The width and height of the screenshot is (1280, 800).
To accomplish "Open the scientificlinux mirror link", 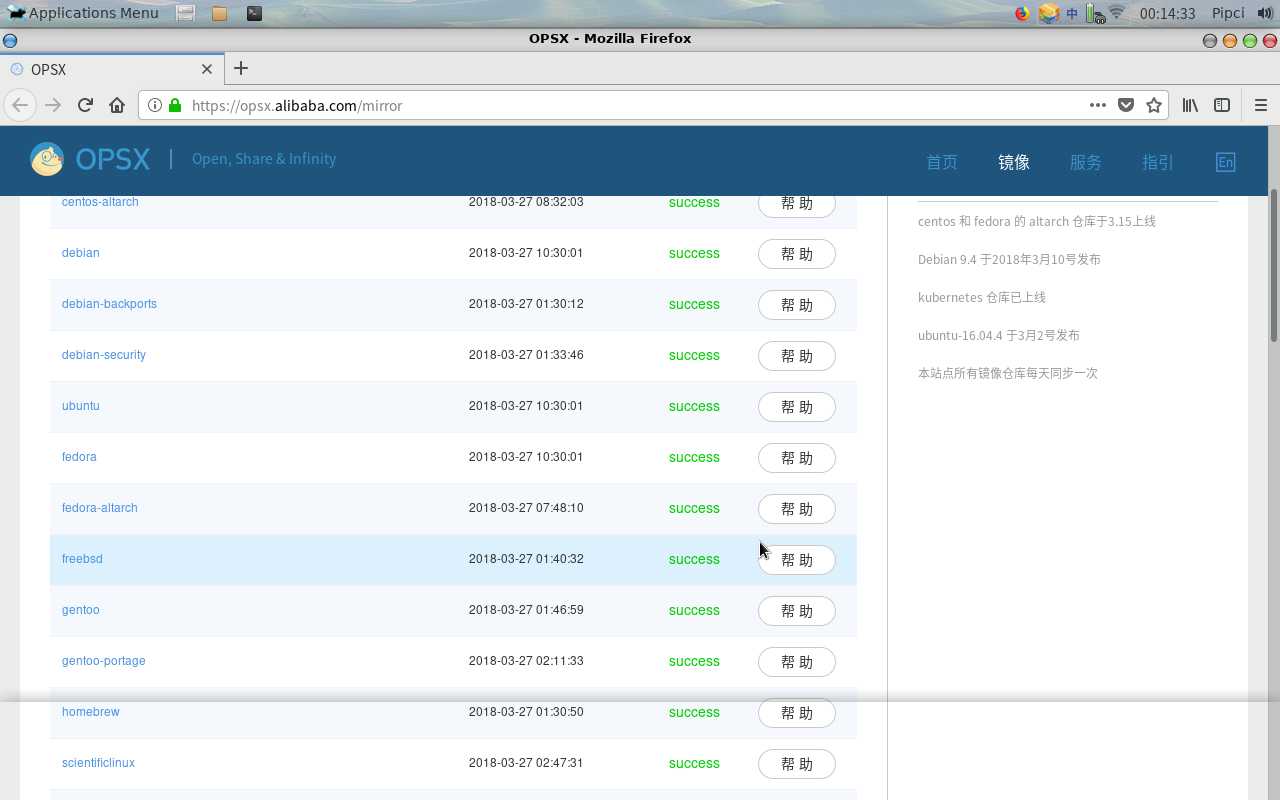I will (98, 763).
